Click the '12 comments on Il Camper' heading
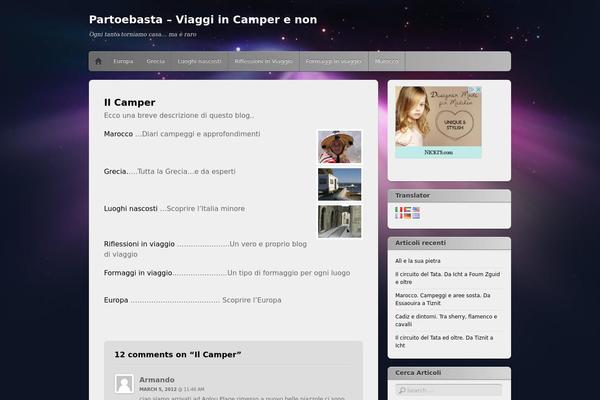 pyautogui.click(x=178, y=355)
